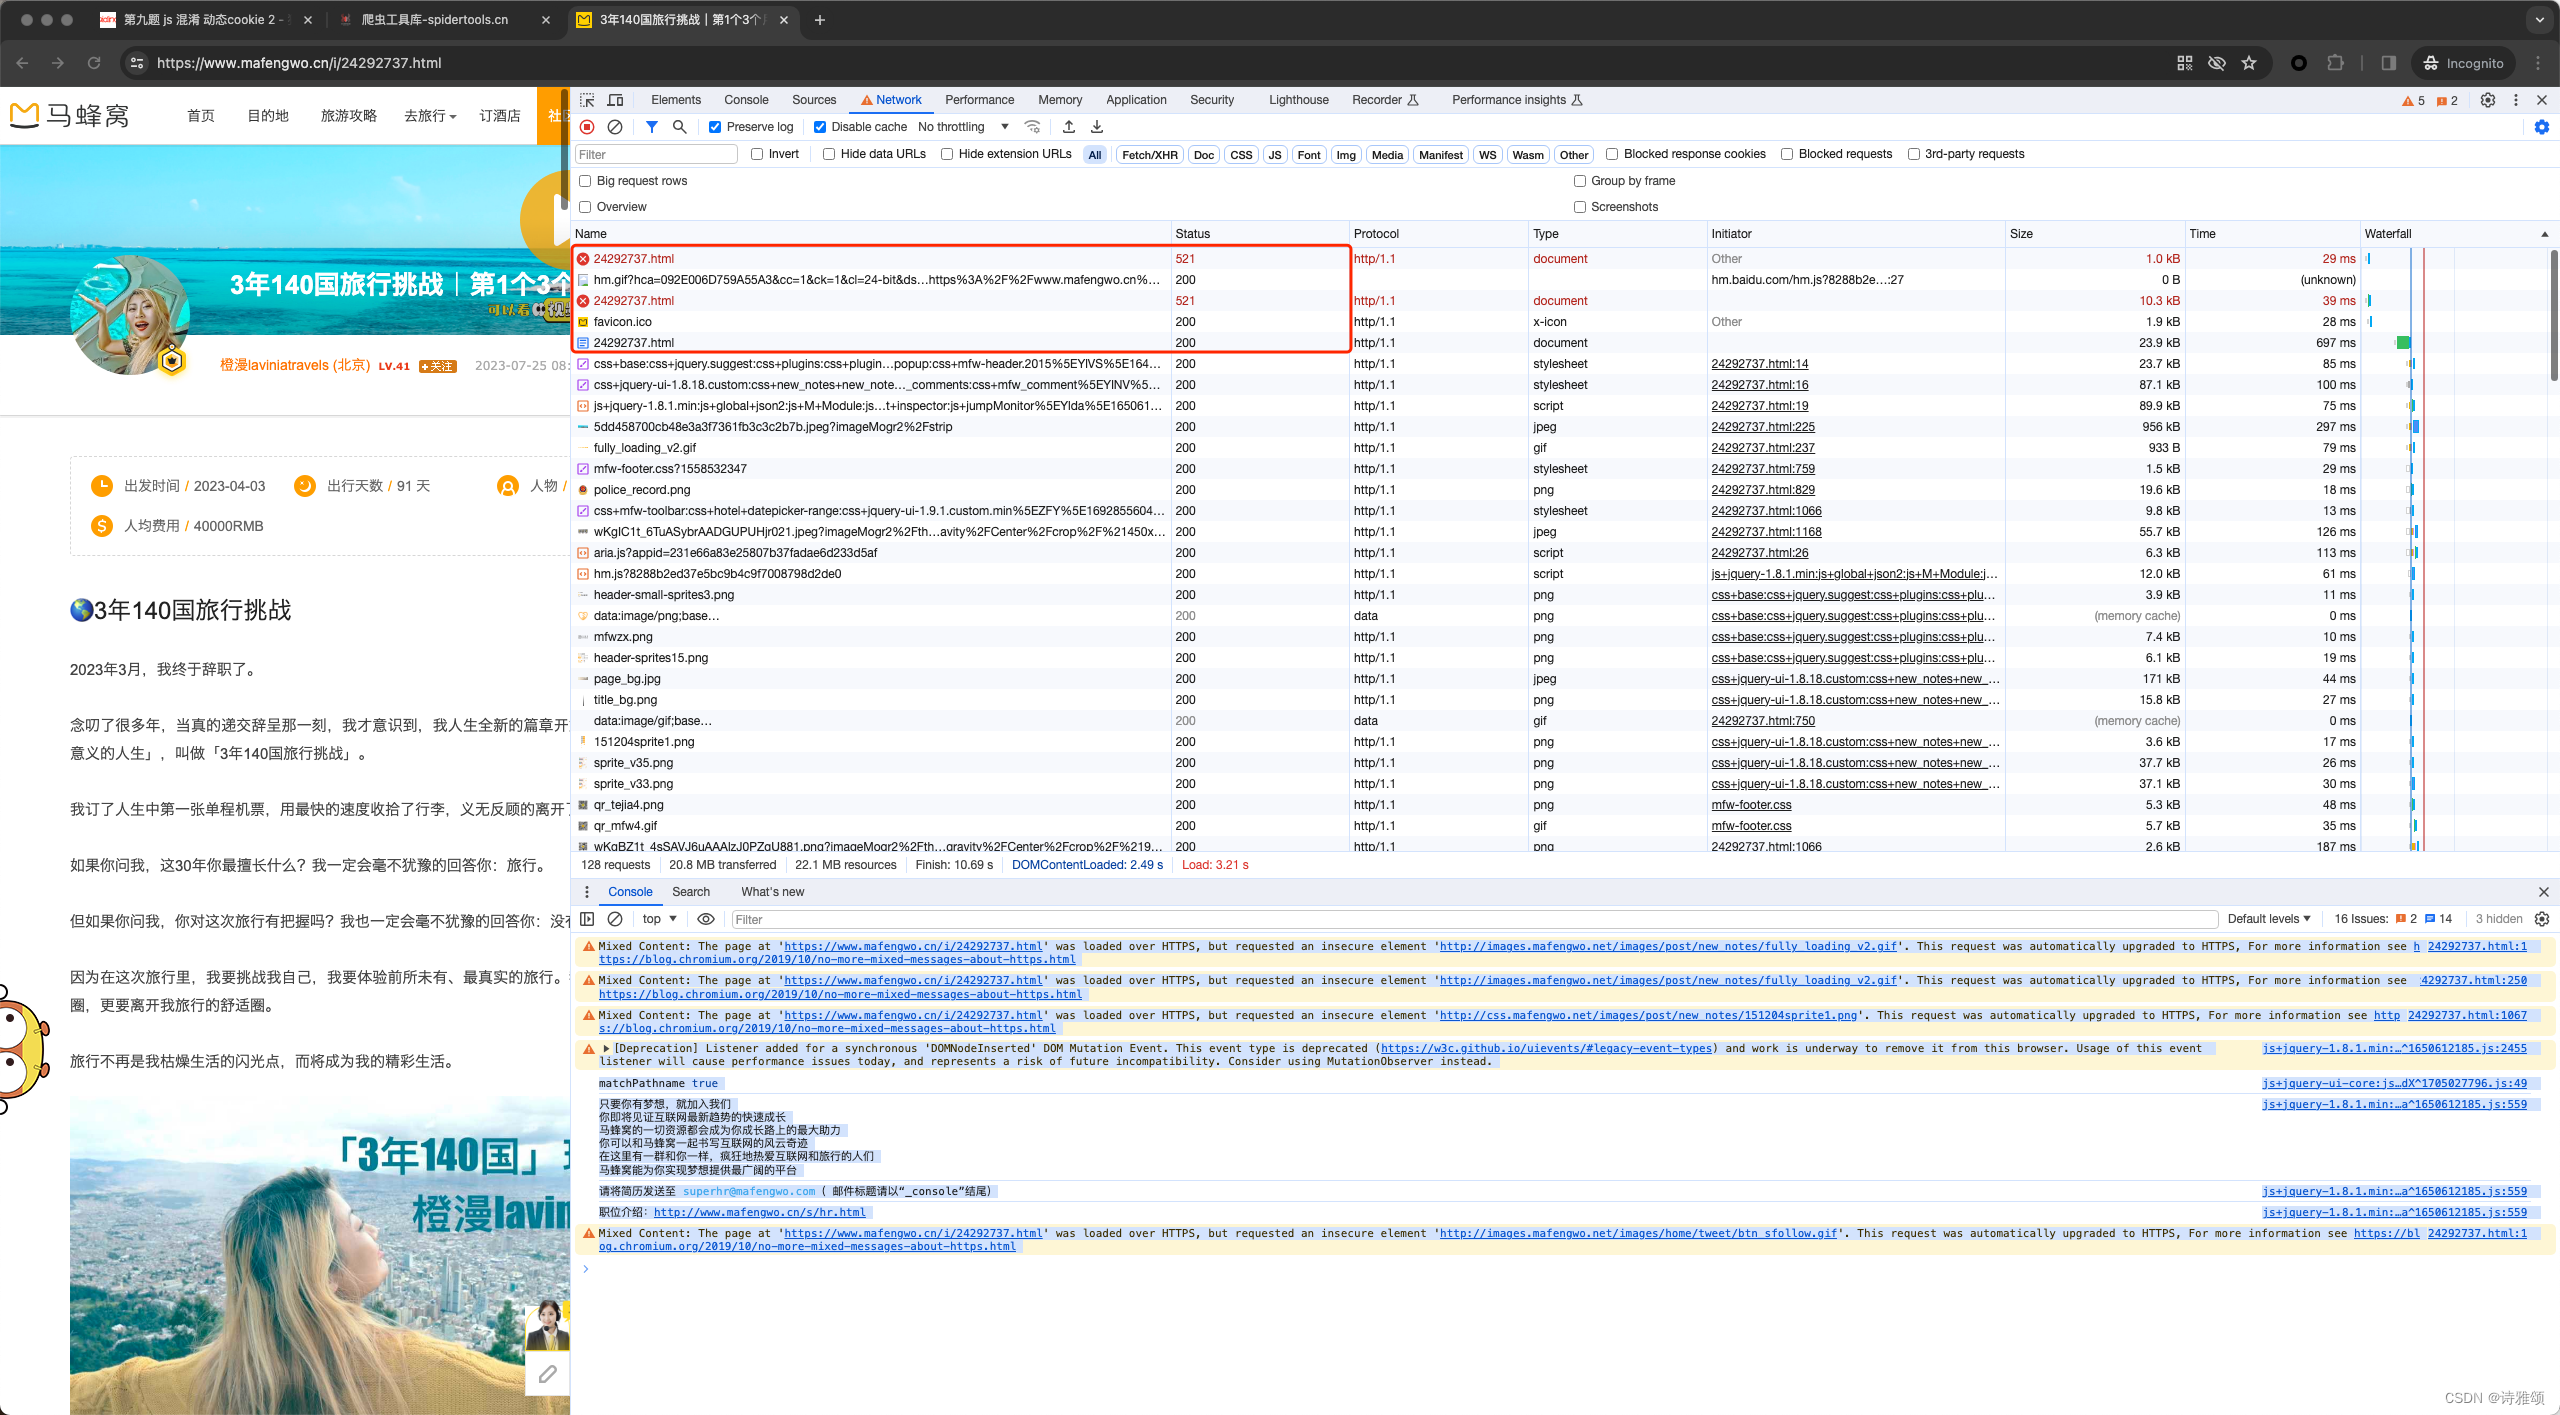Open DevTools more options menu

pyautogui.click(x=2516, y=100)
